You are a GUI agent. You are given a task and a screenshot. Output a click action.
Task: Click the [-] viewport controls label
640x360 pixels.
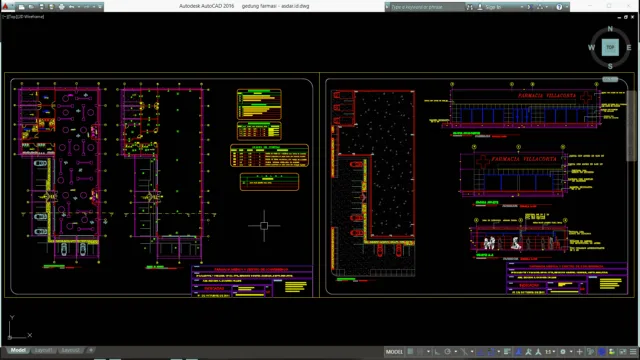[4, 17]
